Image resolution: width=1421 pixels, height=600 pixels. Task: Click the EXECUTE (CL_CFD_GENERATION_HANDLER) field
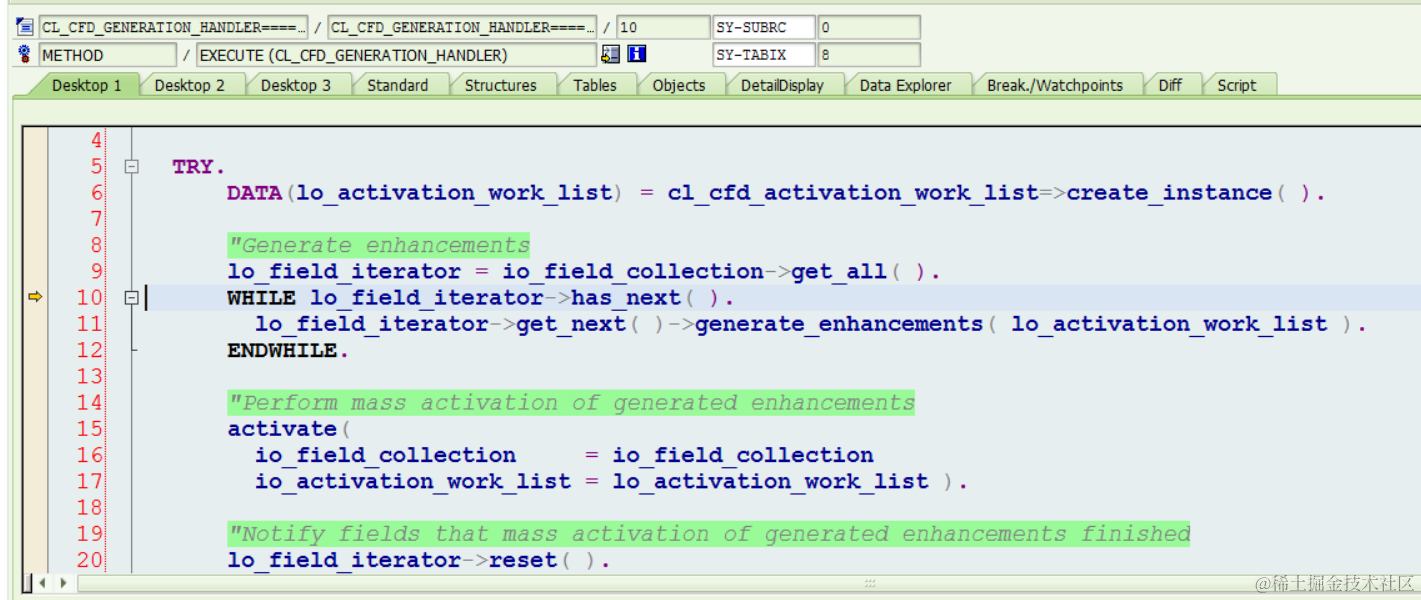396,55
